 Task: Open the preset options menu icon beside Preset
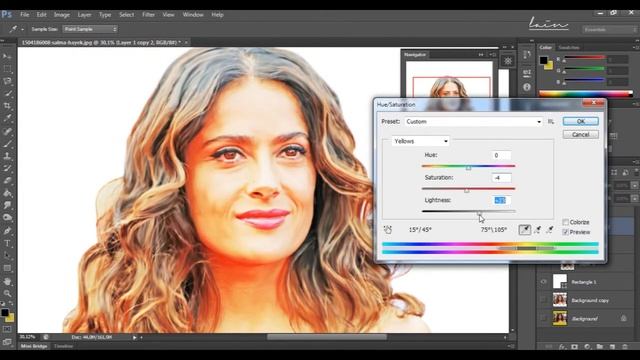coord(551,122)
